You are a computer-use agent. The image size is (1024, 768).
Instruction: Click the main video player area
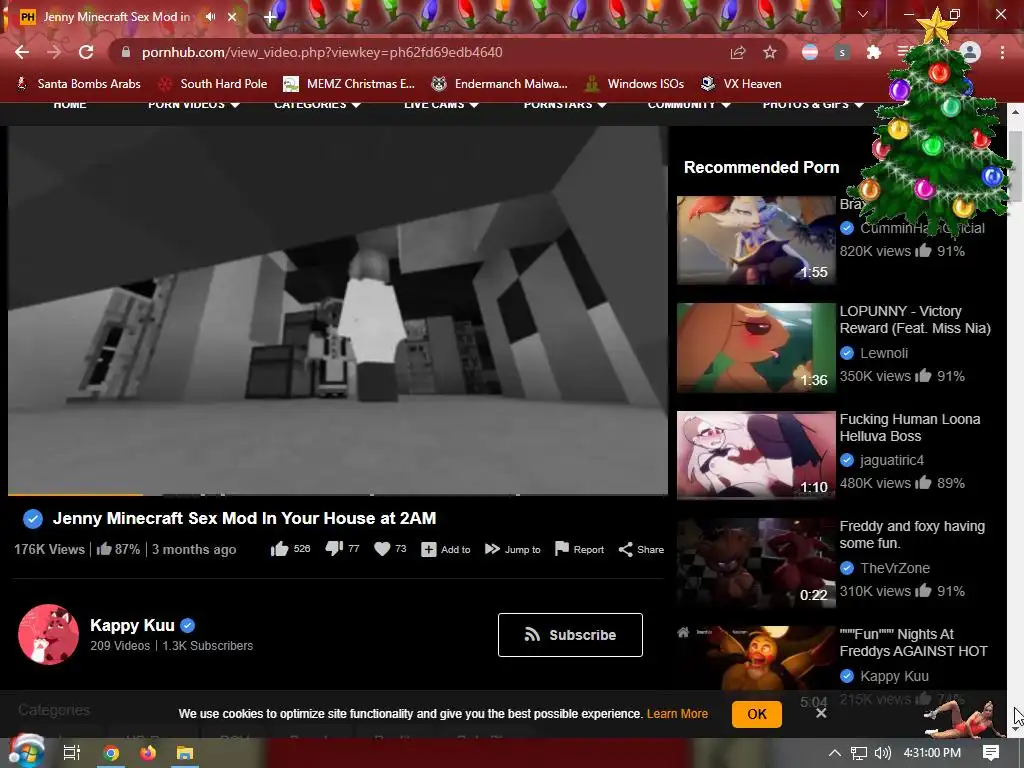coord(338,309)
